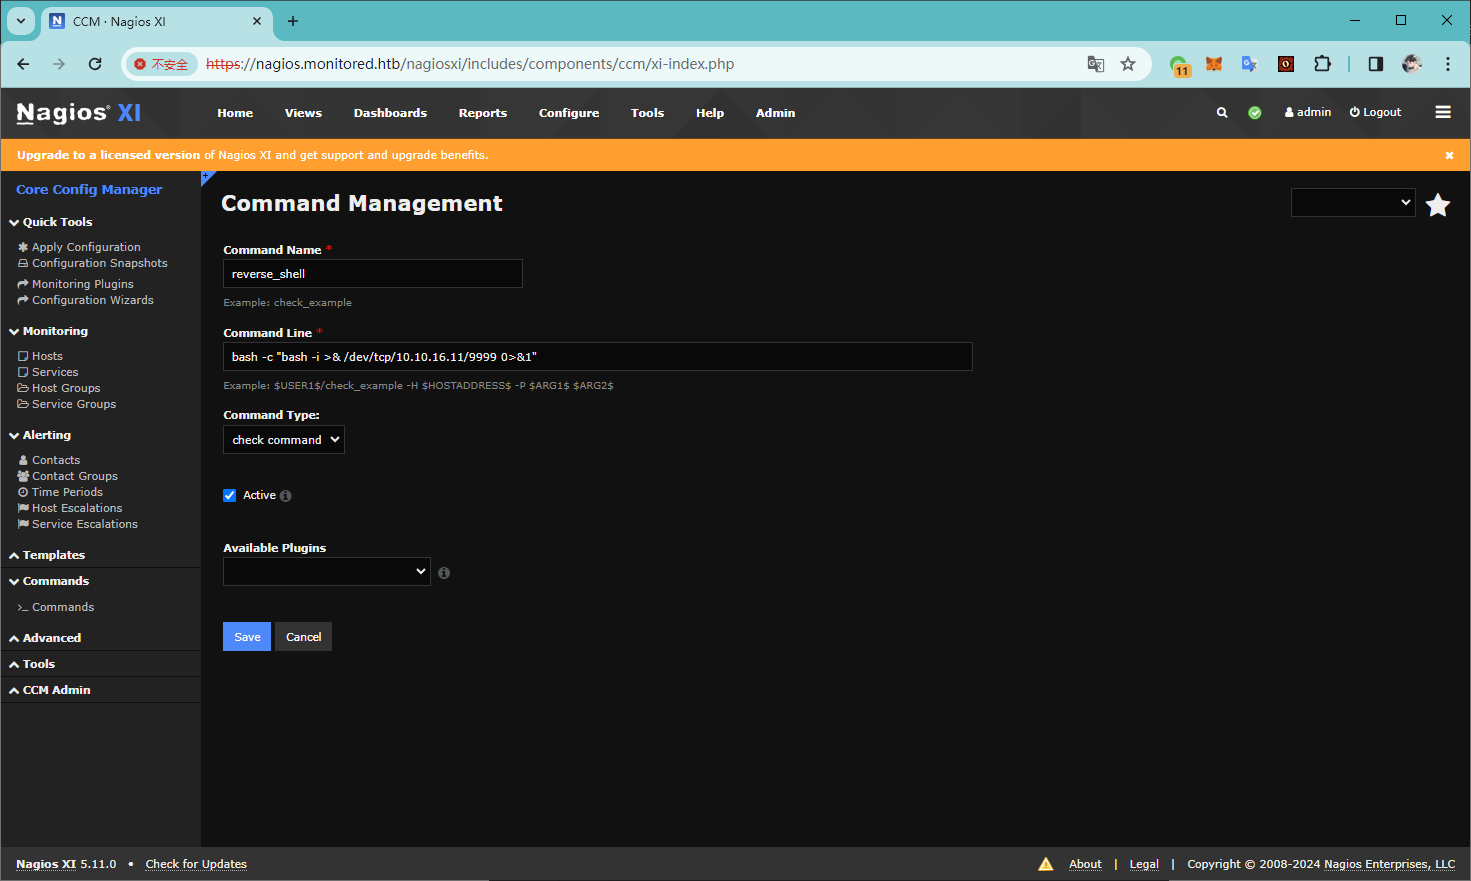Open the Google Translate extension icon
This screenshot has width=1471, height=881.
point(1249,64)
